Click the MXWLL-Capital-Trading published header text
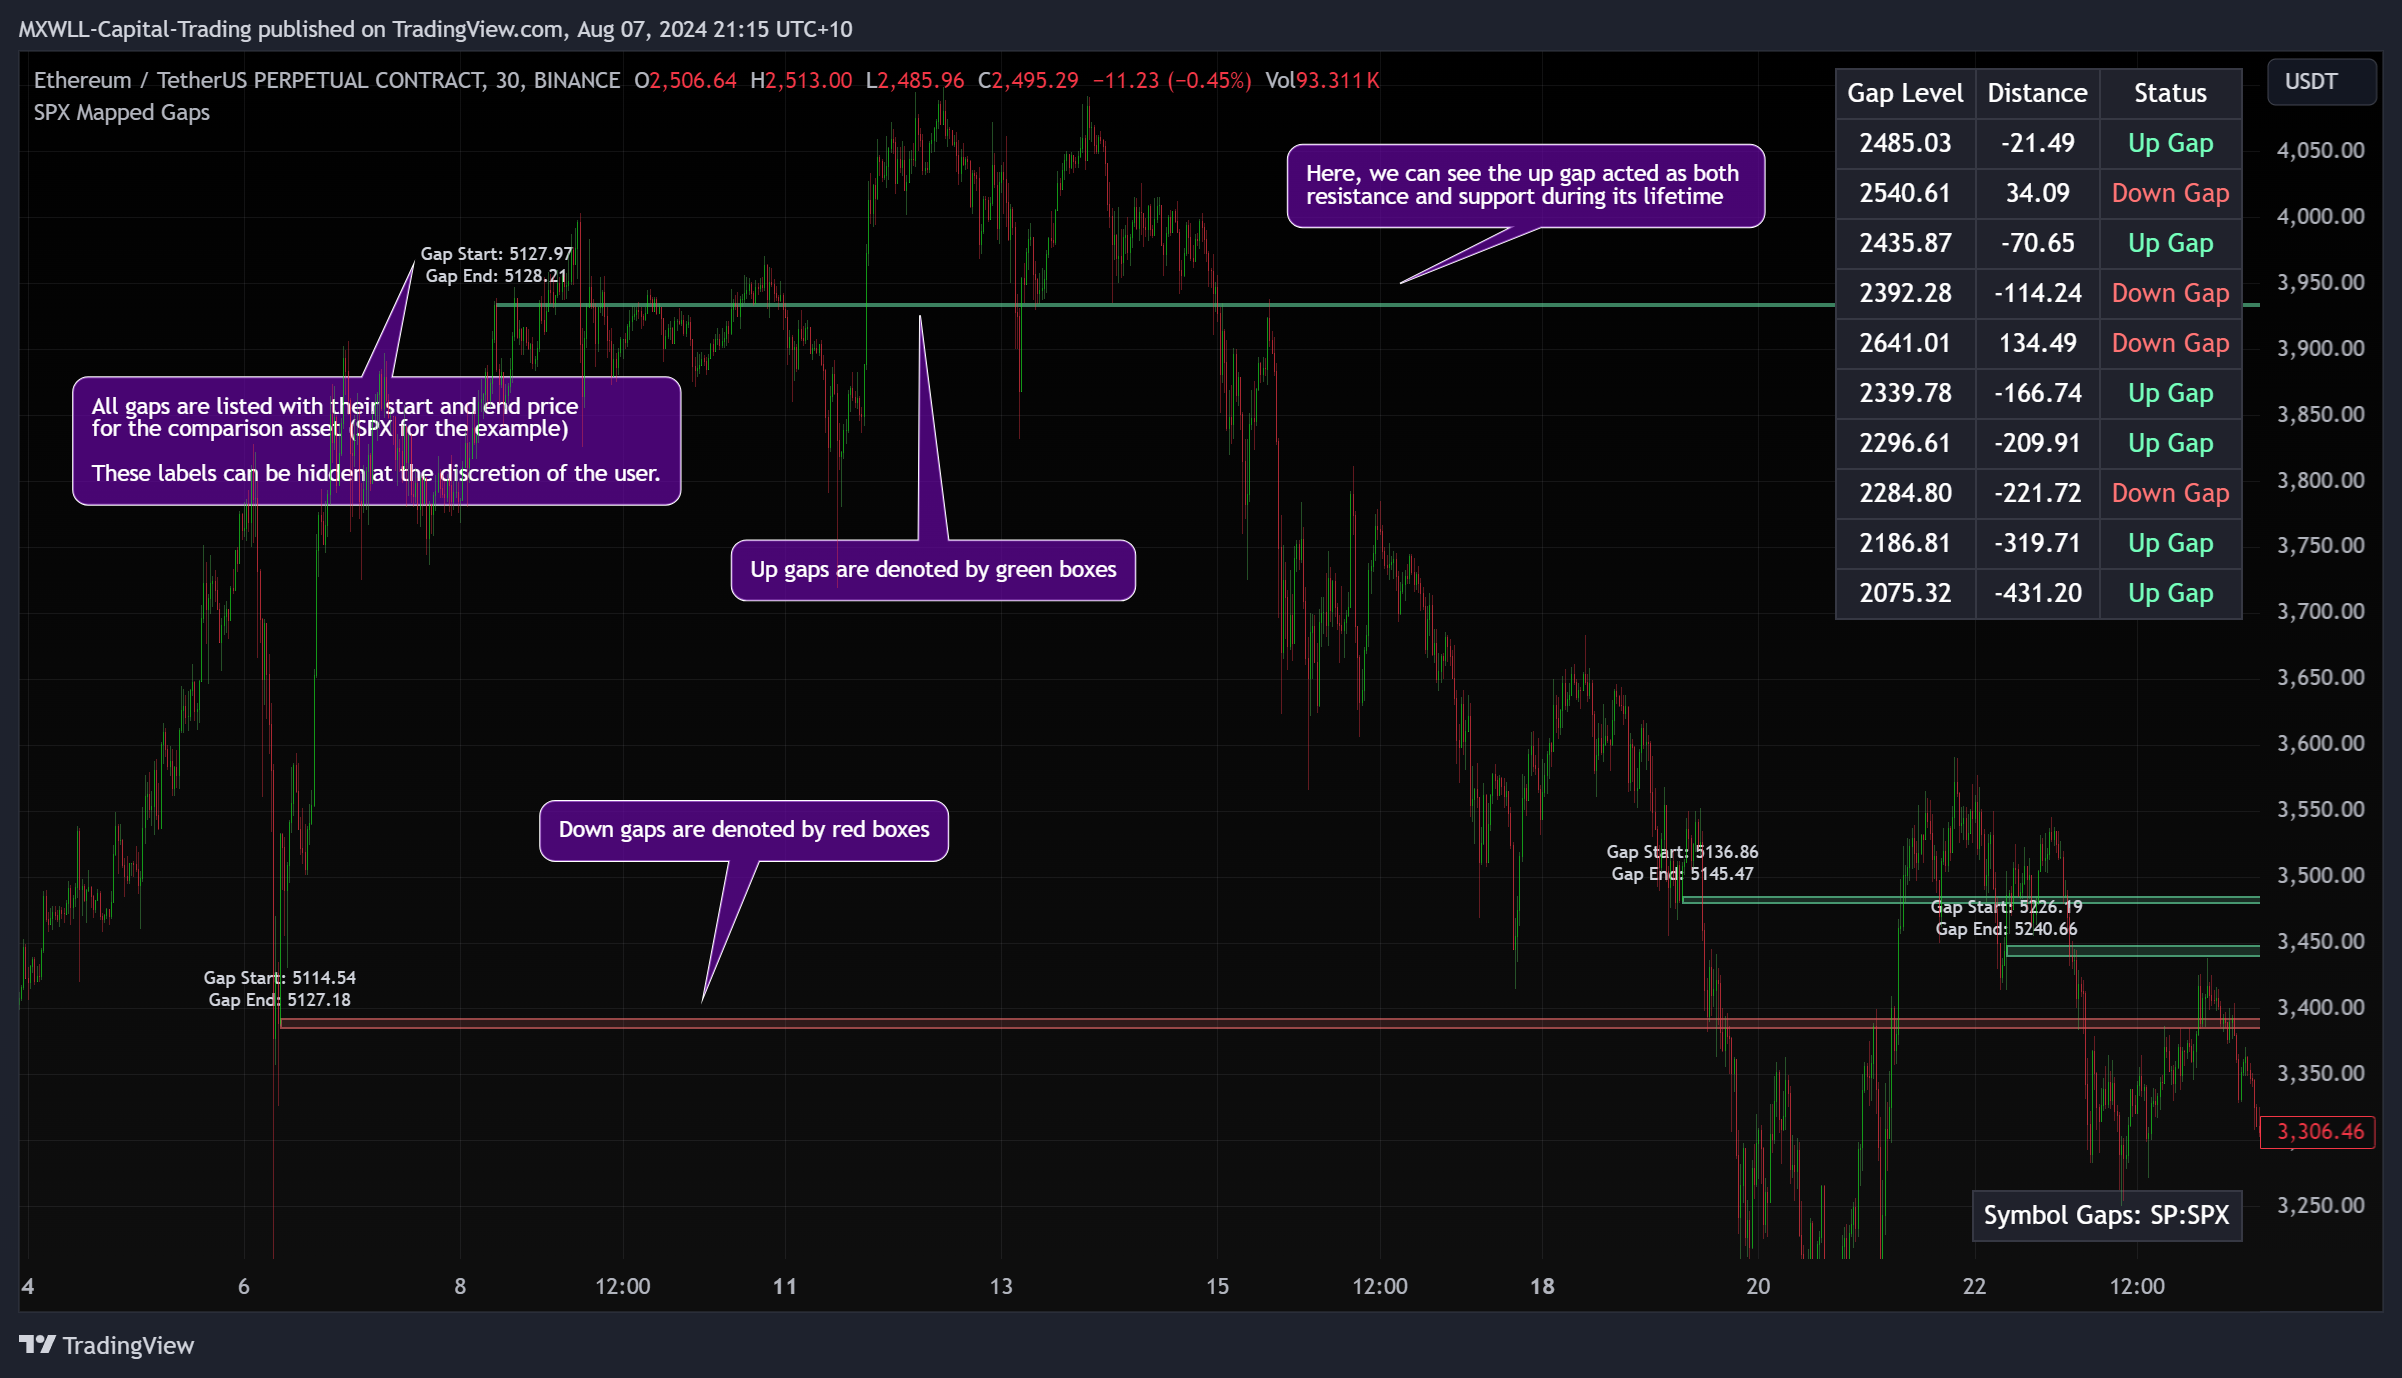 coord(435,29)
